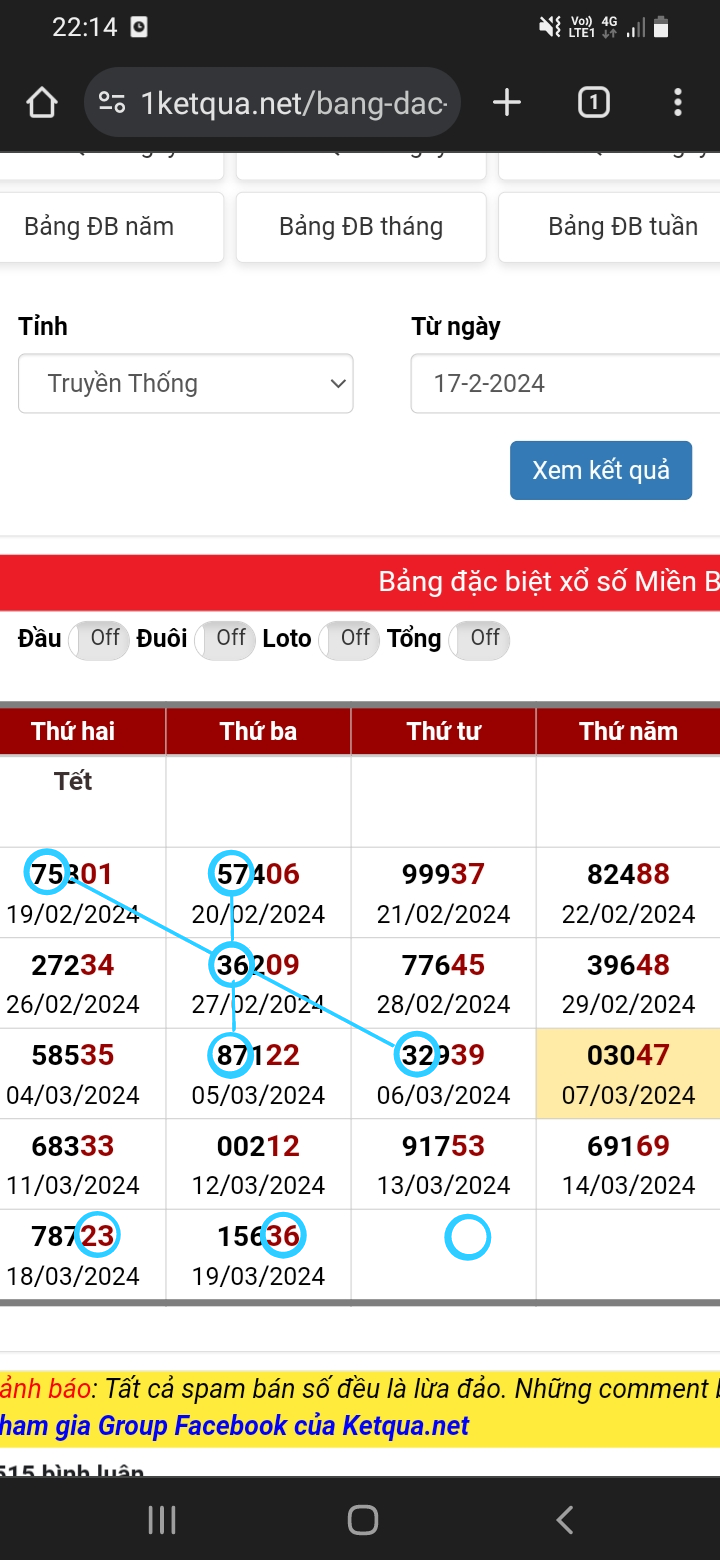The height and width of the screenshot is (1560, 720).
Task: Open browser three-dot menu
Action: [678, 102]
